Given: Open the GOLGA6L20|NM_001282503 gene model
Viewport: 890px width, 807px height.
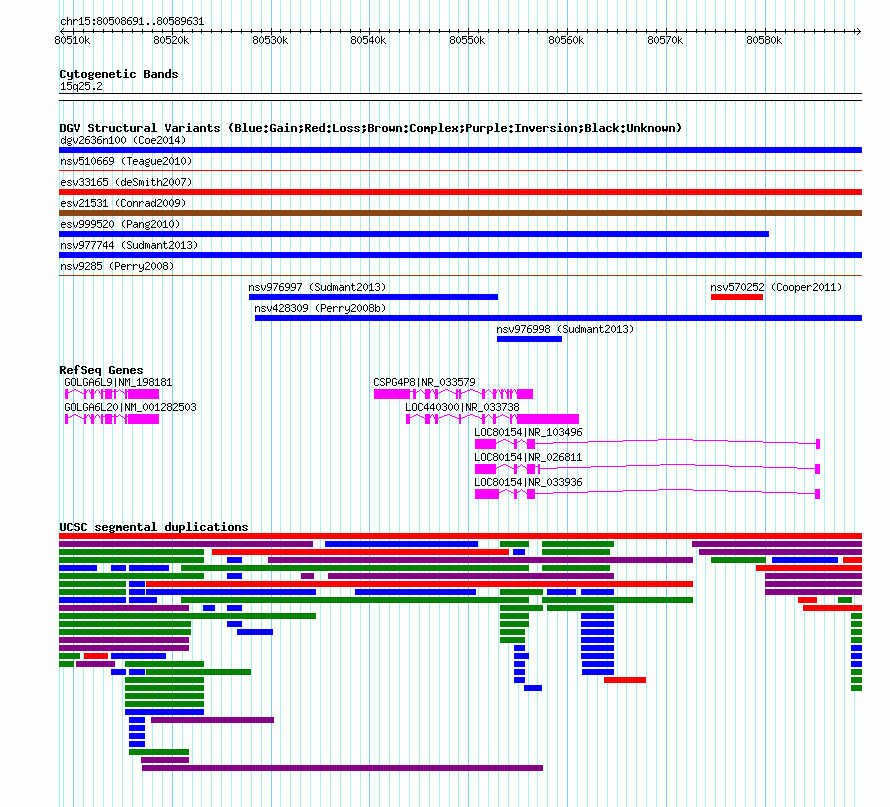Looking at the screenshot, I should [112, 419].
